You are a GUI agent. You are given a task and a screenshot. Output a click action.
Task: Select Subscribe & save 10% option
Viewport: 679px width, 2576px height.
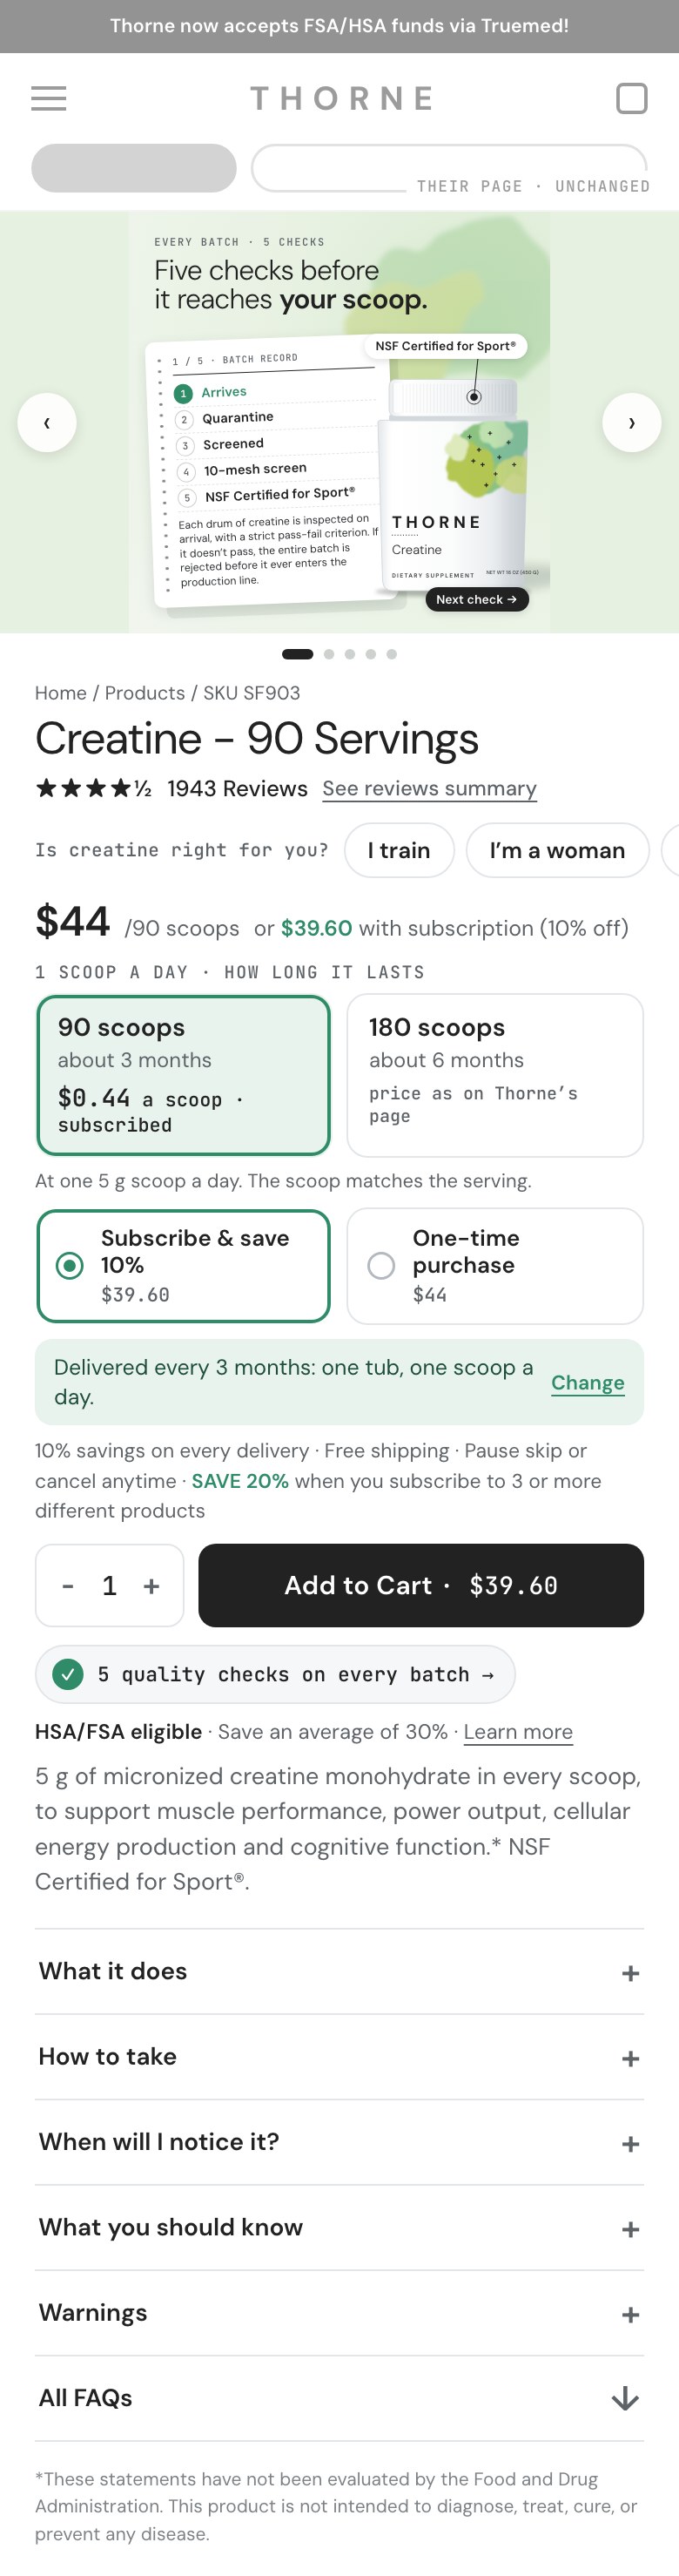pos(183,1265)
